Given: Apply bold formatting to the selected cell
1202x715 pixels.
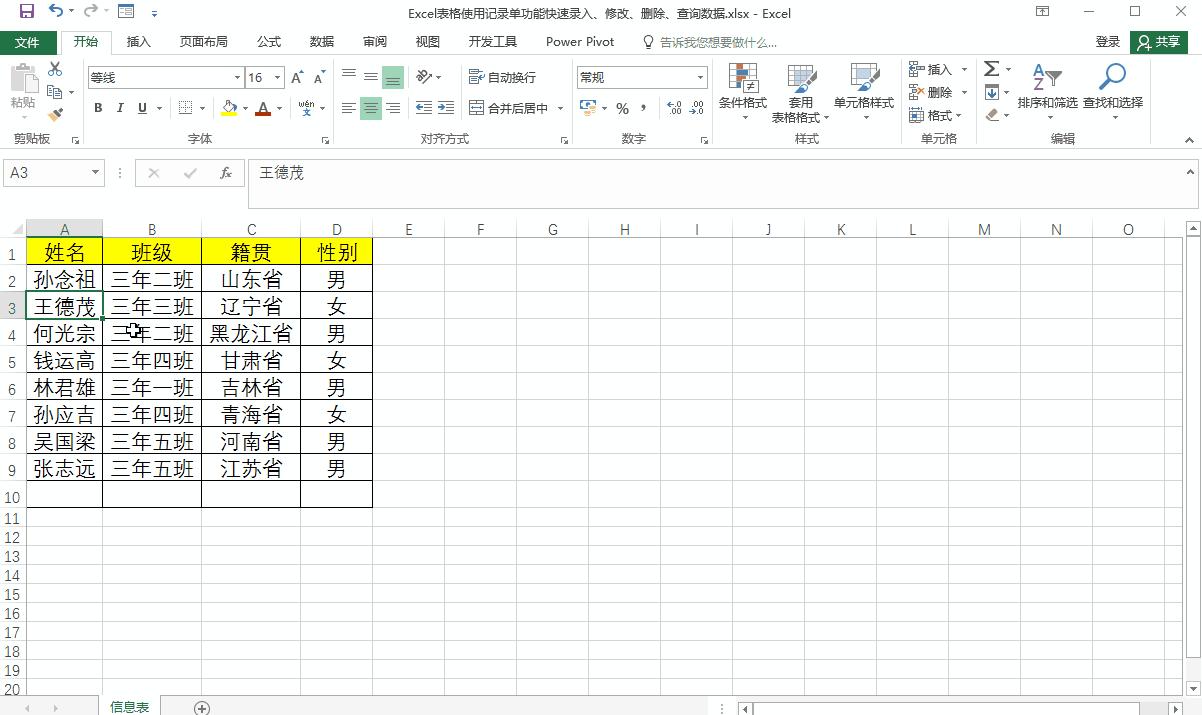Looking at the screenshot, I should coord(98,107).
